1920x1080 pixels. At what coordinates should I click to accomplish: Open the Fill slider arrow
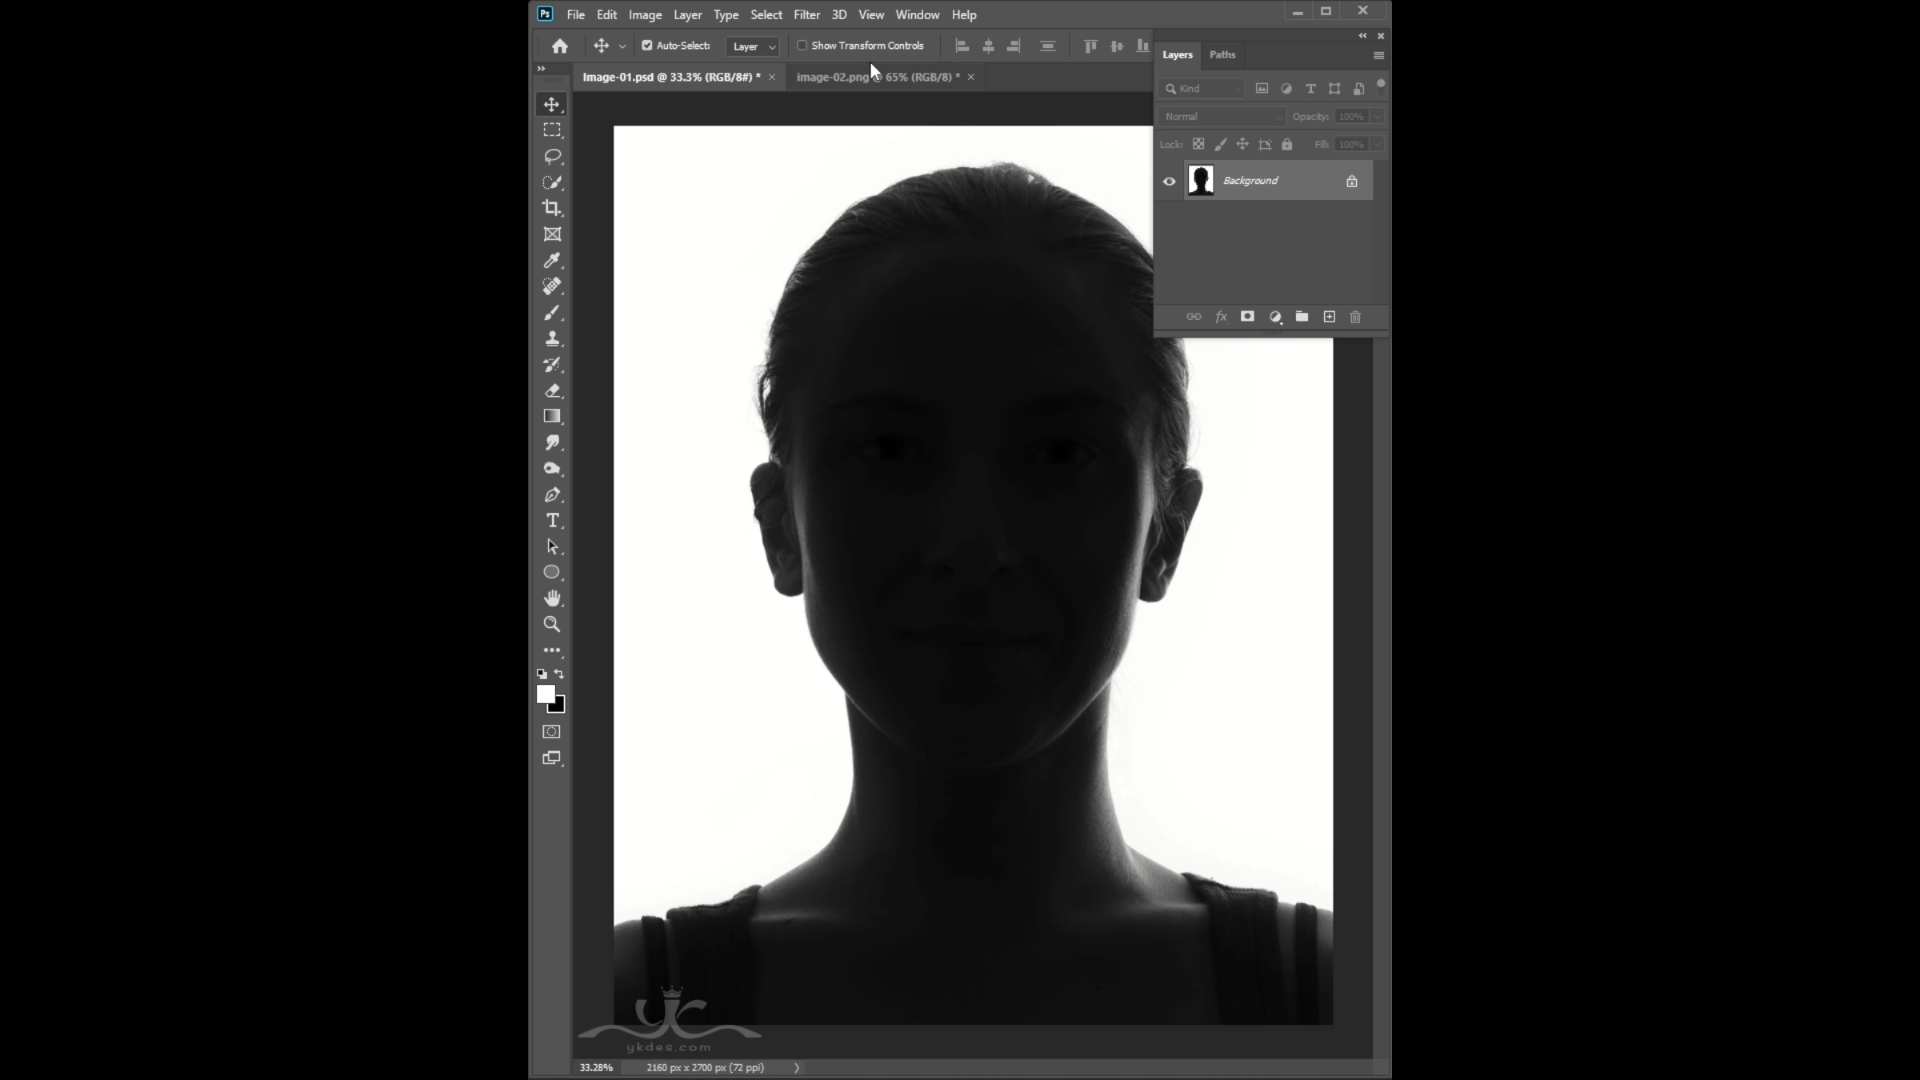click(1378, 144)
